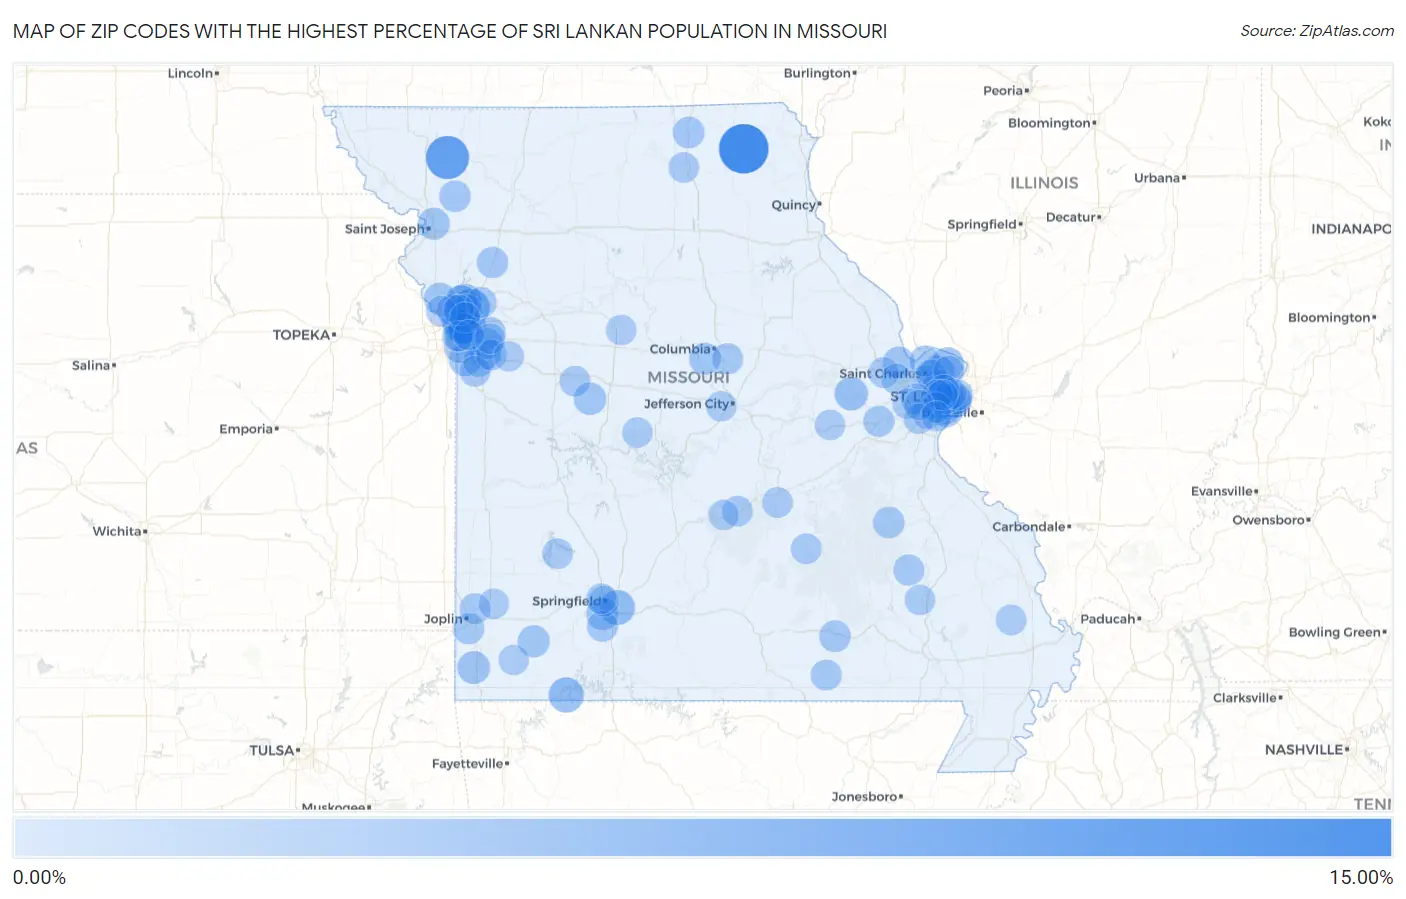The image size is (1406, 899).
Task: Click the 15.00% legend maximum label
Action: pos(1361,878)
